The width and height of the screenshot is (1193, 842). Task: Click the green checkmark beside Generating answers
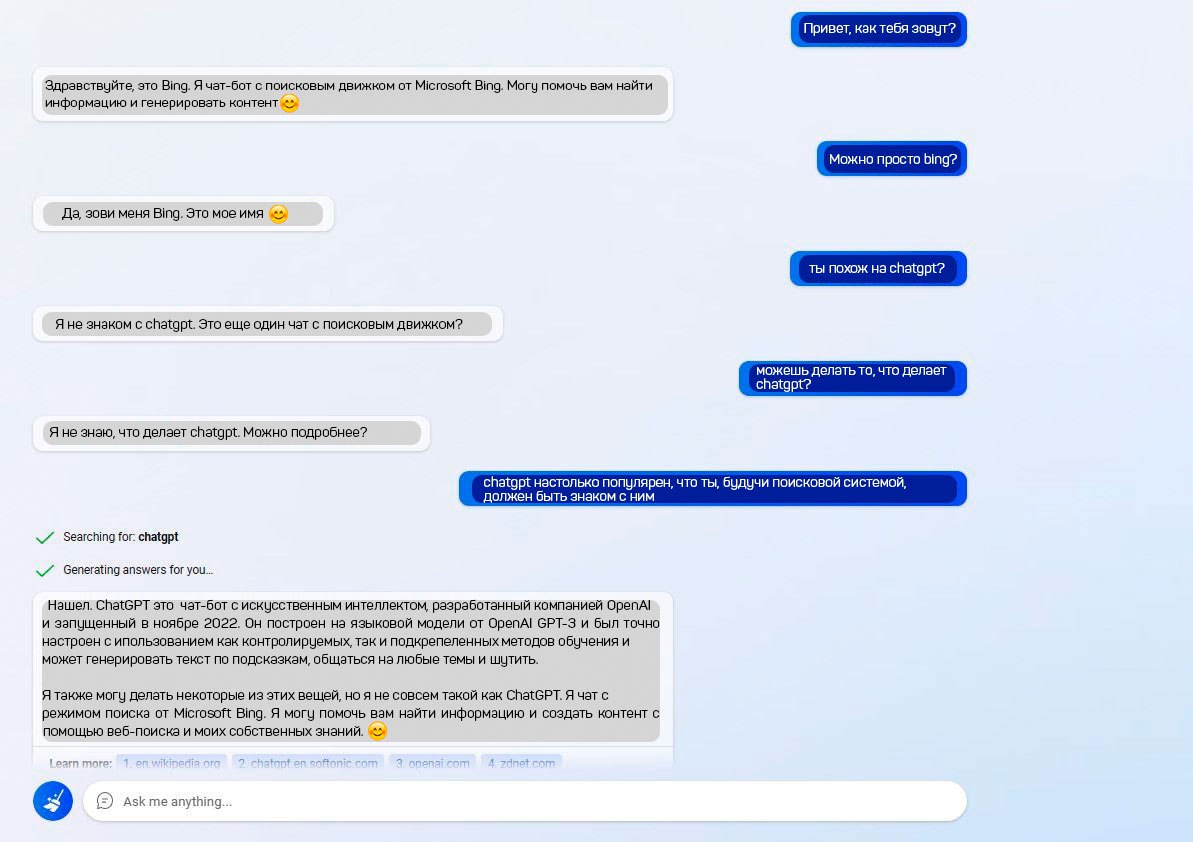(x=45, y=570)
